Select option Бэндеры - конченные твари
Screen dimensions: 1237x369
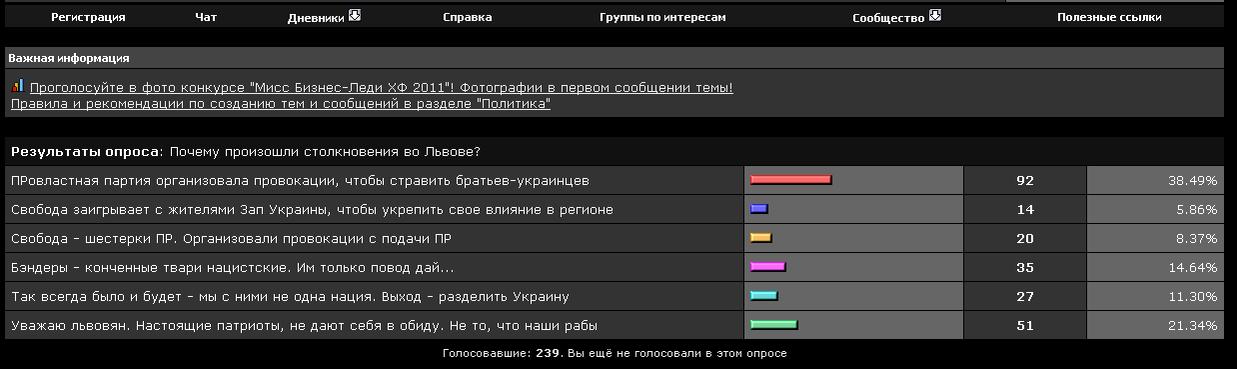(x=232, y=268)
